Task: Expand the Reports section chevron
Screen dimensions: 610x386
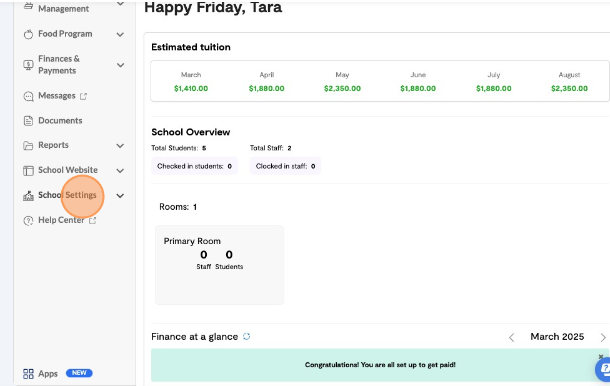Action: pos(120,146)
